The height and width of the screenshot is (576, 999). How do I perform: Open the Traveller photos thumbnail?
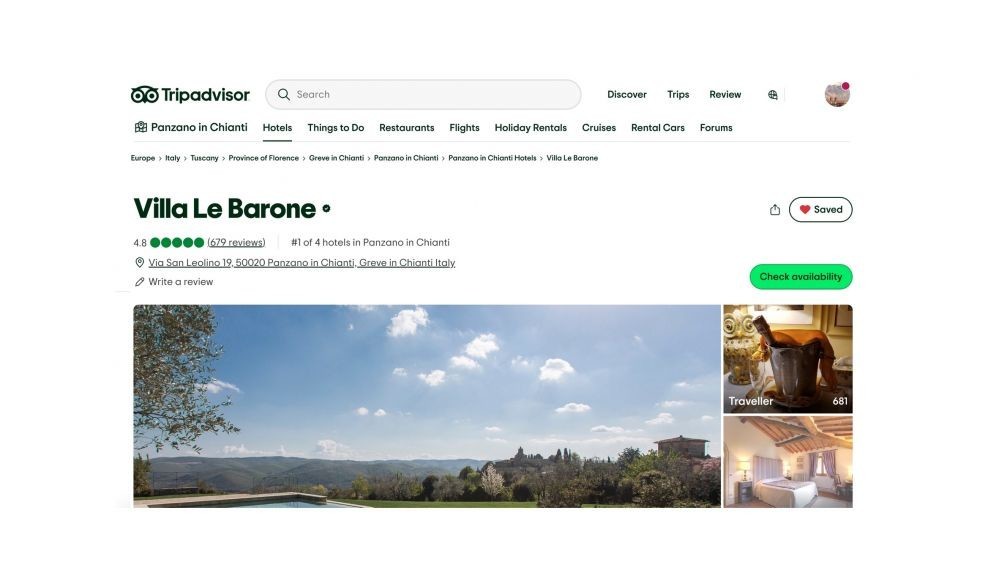click(x=787, y=359)
